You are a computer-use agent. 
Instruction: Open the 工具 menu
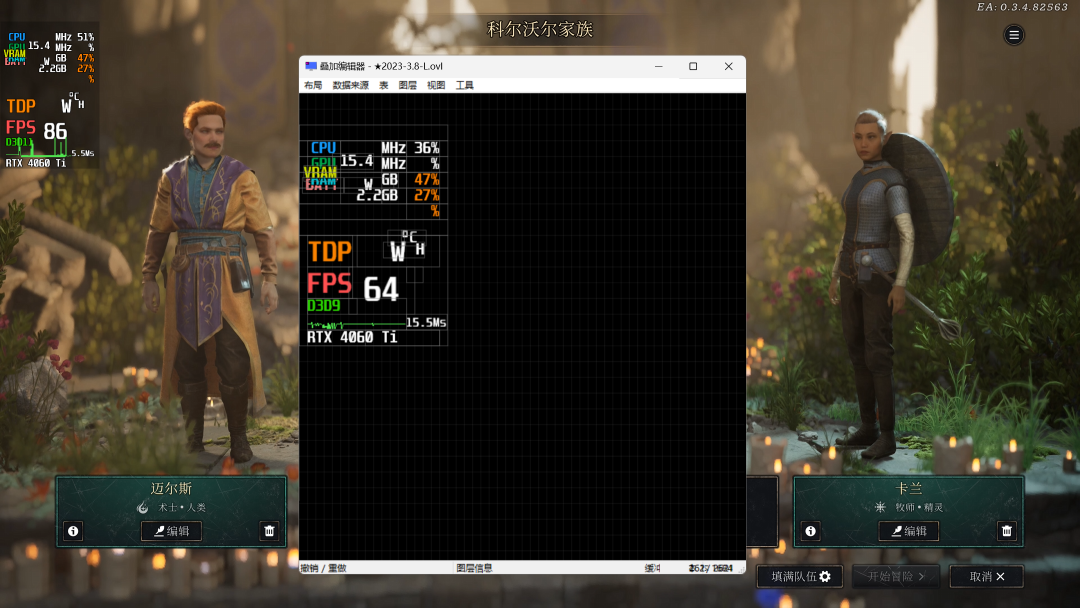coord(464,85)
